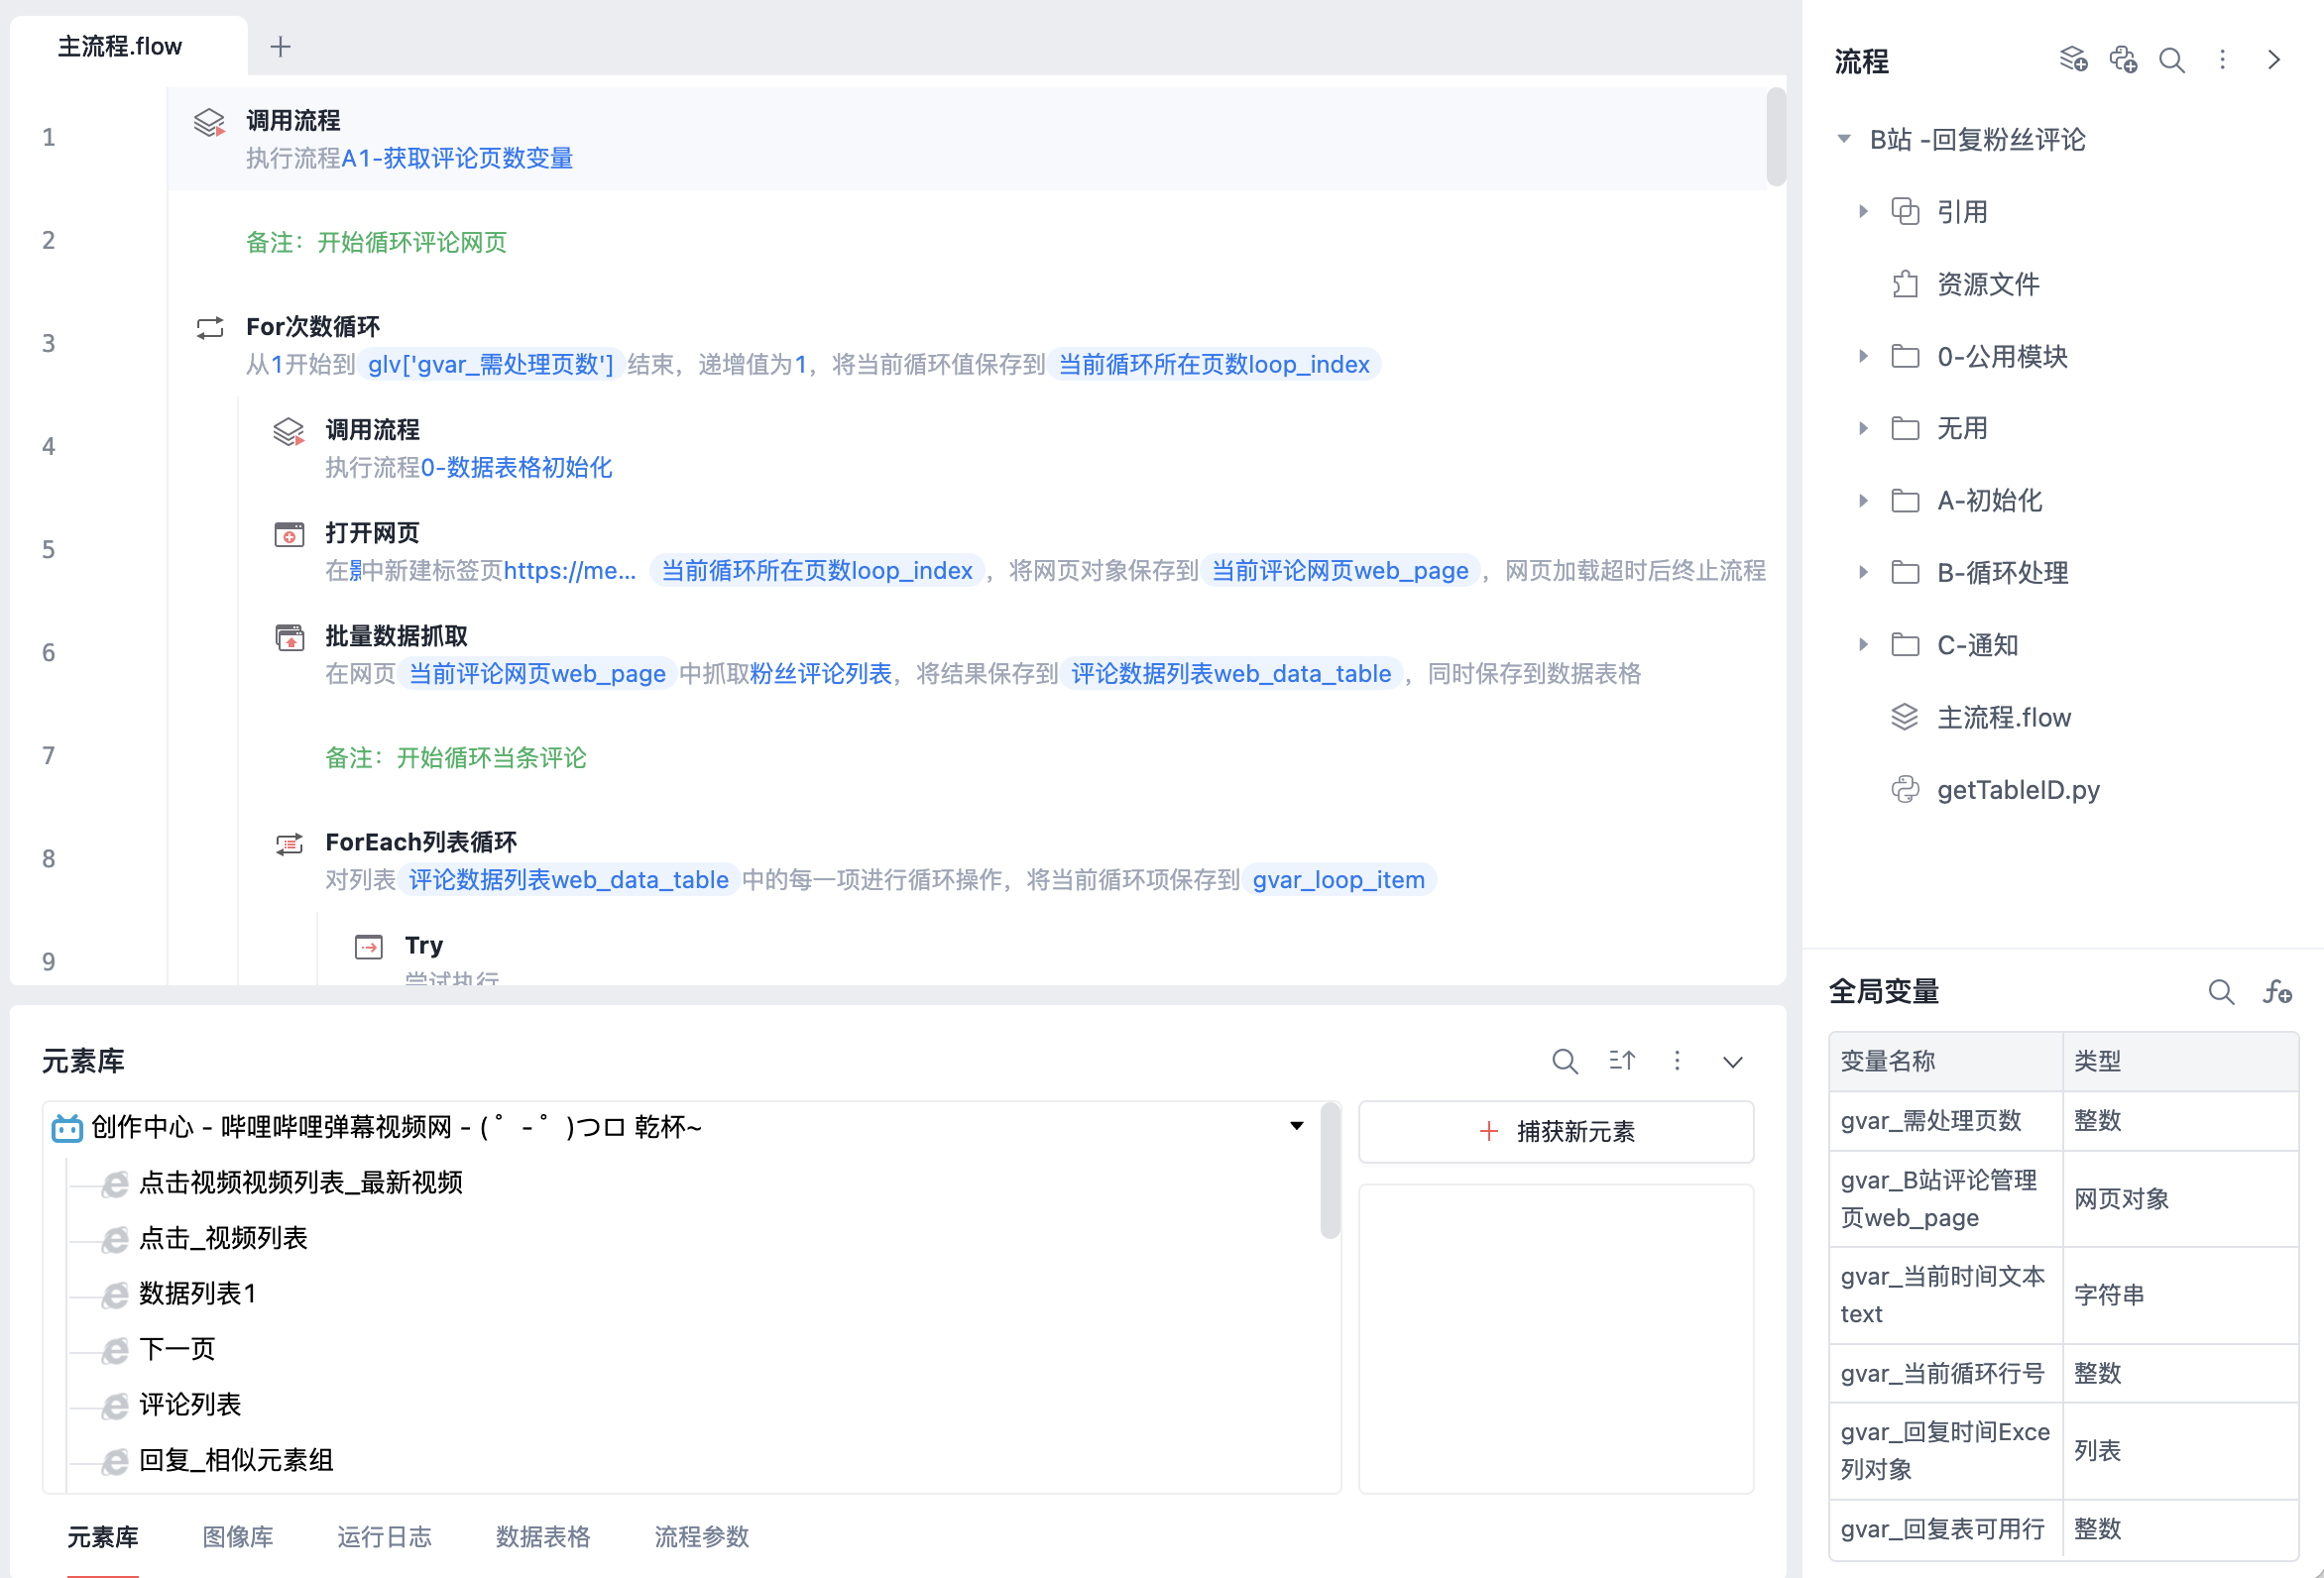The image size is (2324, 1578).
Task: Collapse the element library panel with the chevron
Action: (x=1732, y=1062)
